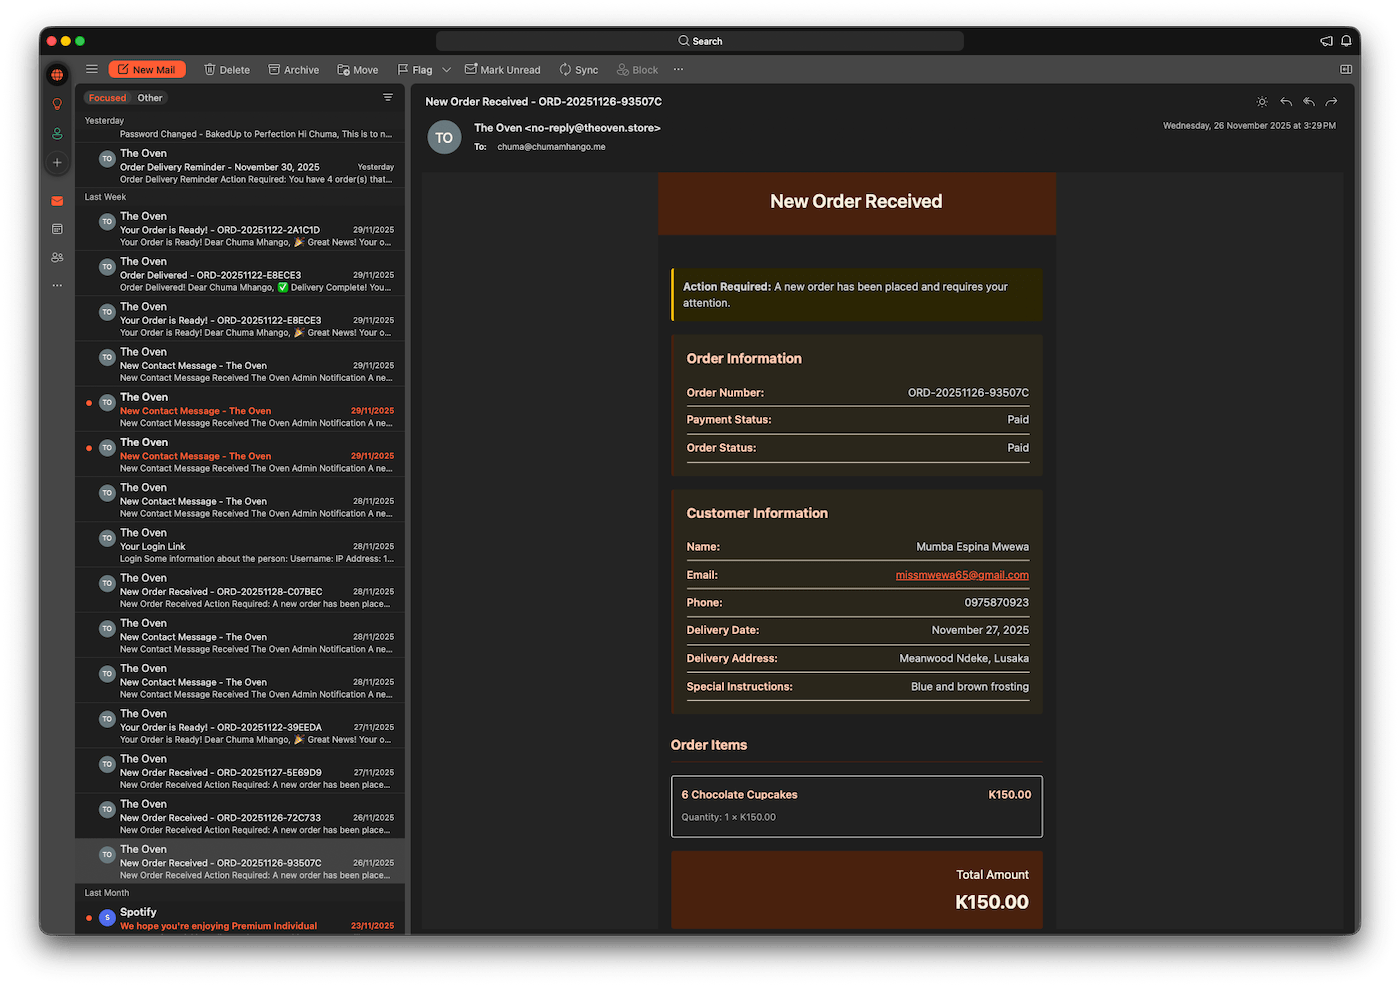The width and height of the screenshot is (1400, 987).
Task: Click the Search field at the top
Action: (x=700, y=41)
